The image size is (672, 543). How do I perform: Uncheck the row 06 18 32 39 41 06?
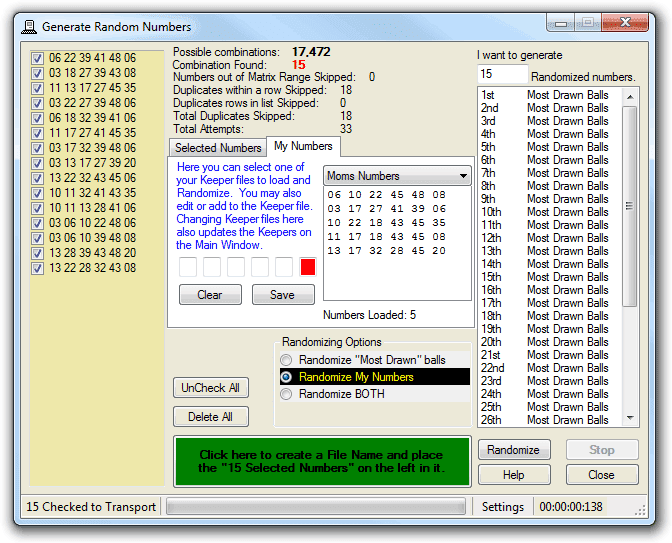click(x=37, y=118)
